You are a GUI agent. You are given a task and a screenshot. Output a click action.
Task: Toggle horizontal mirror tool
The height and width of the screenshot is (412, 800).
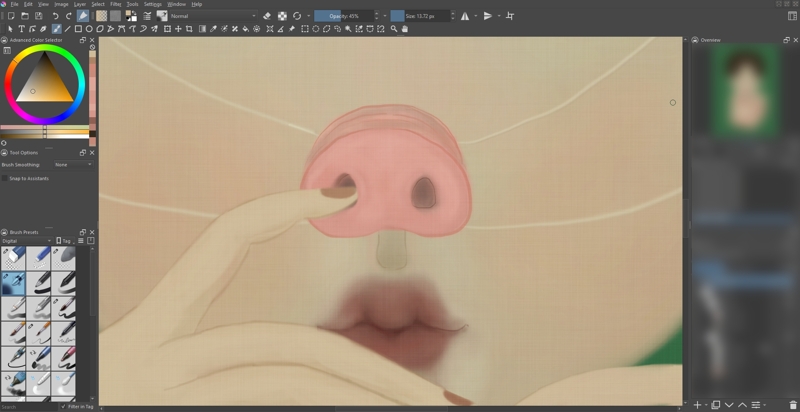click(x=465, y=16)
